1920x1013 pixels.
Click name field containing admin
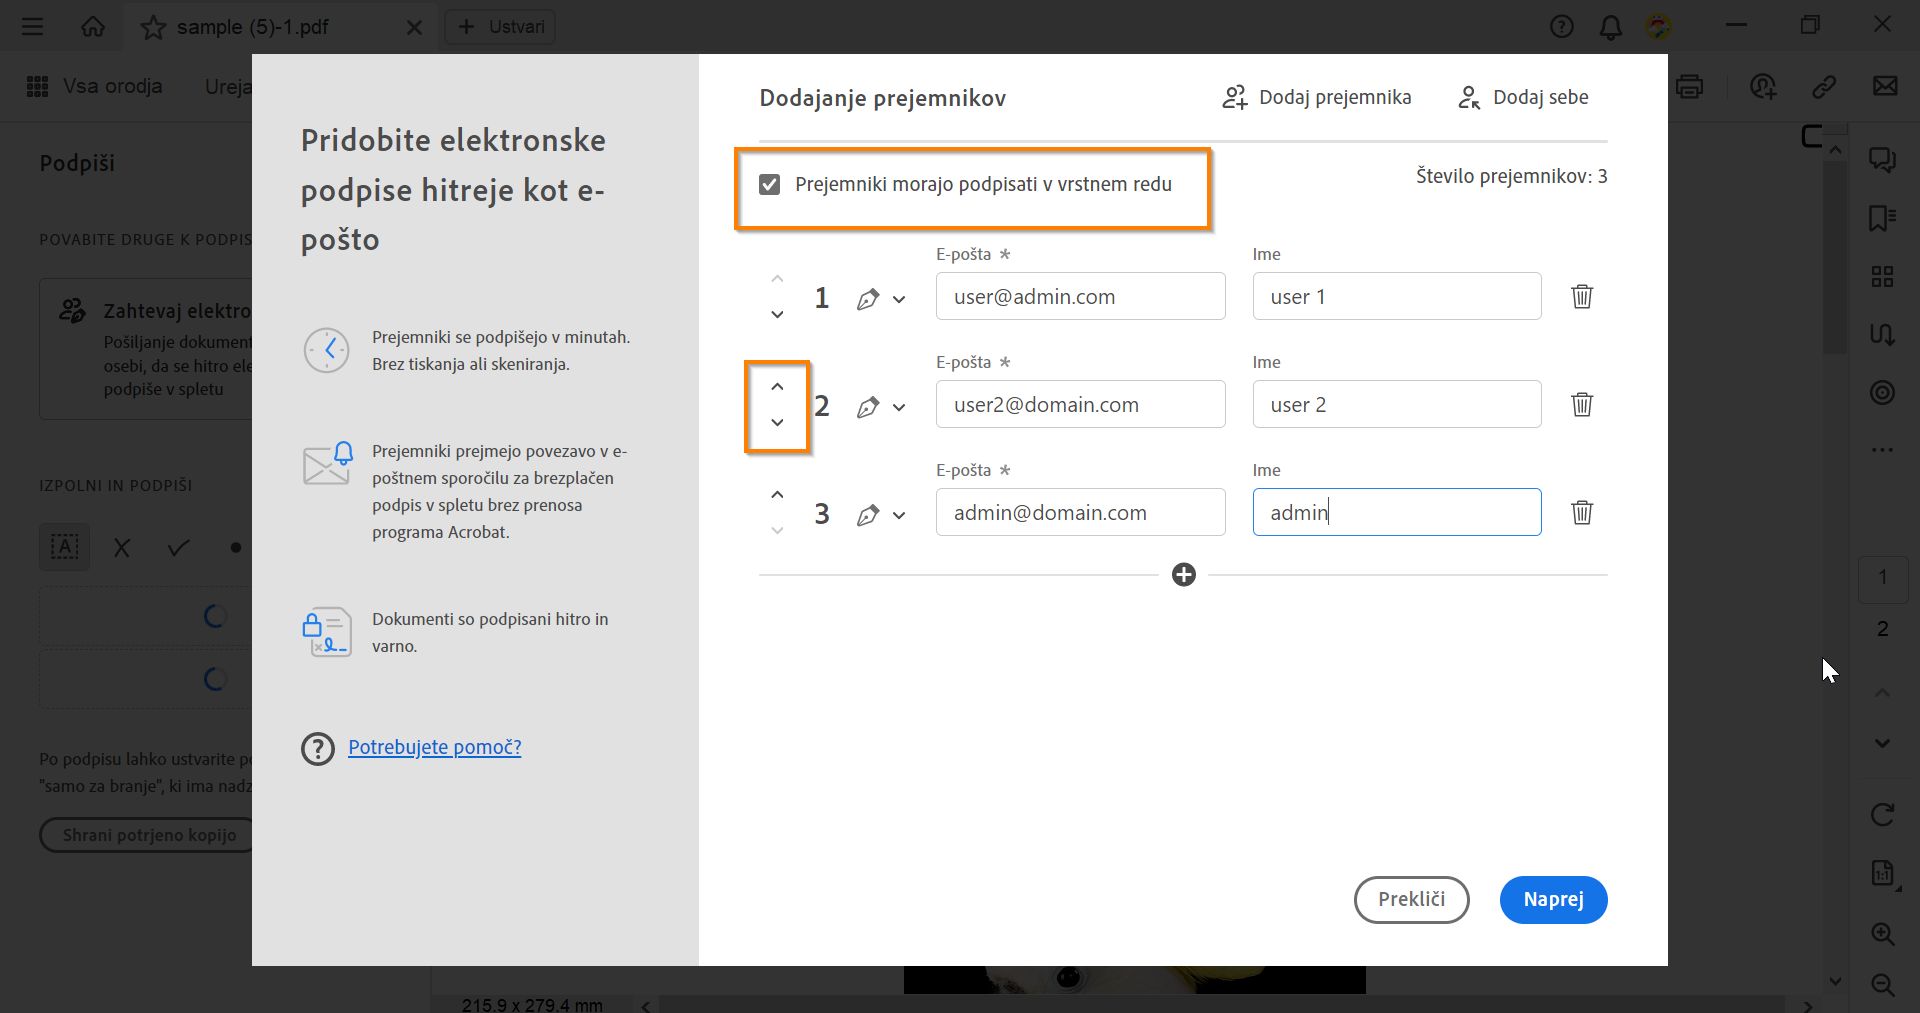point(1397,512)
